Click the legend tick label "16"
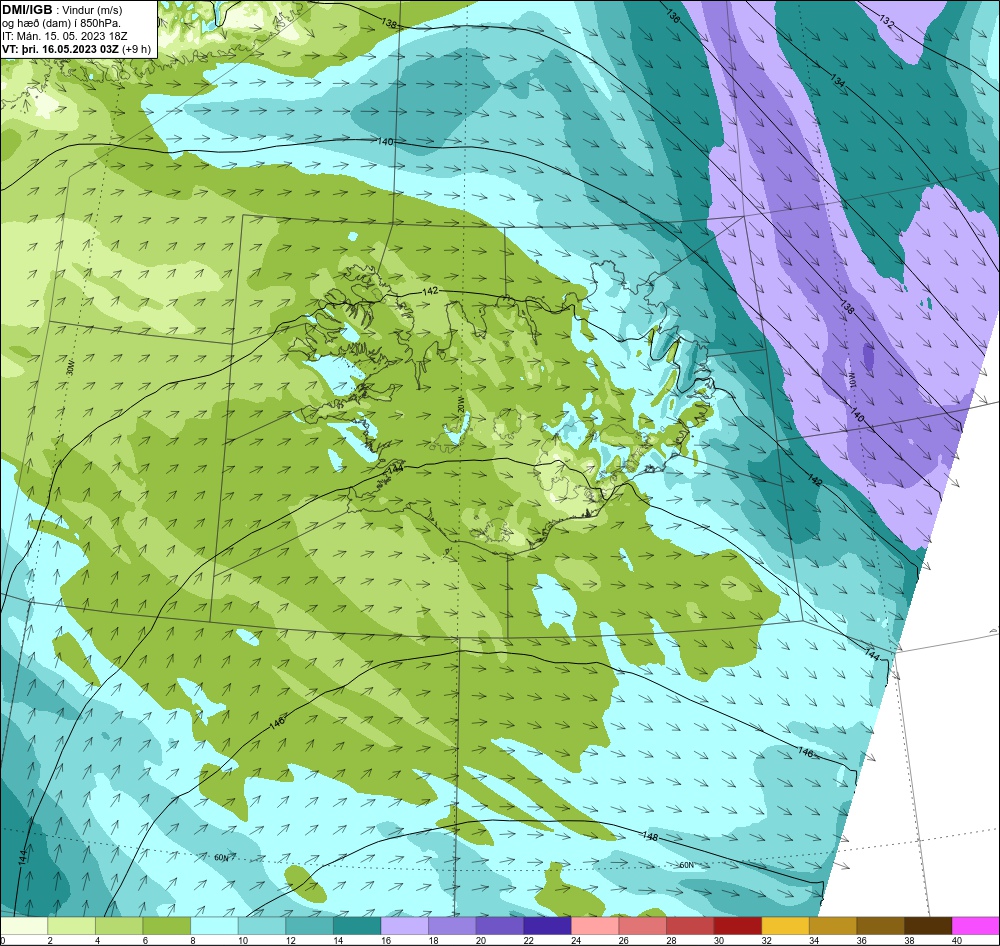This screenshot has width=1000, height=946. [x=386, y=940]
